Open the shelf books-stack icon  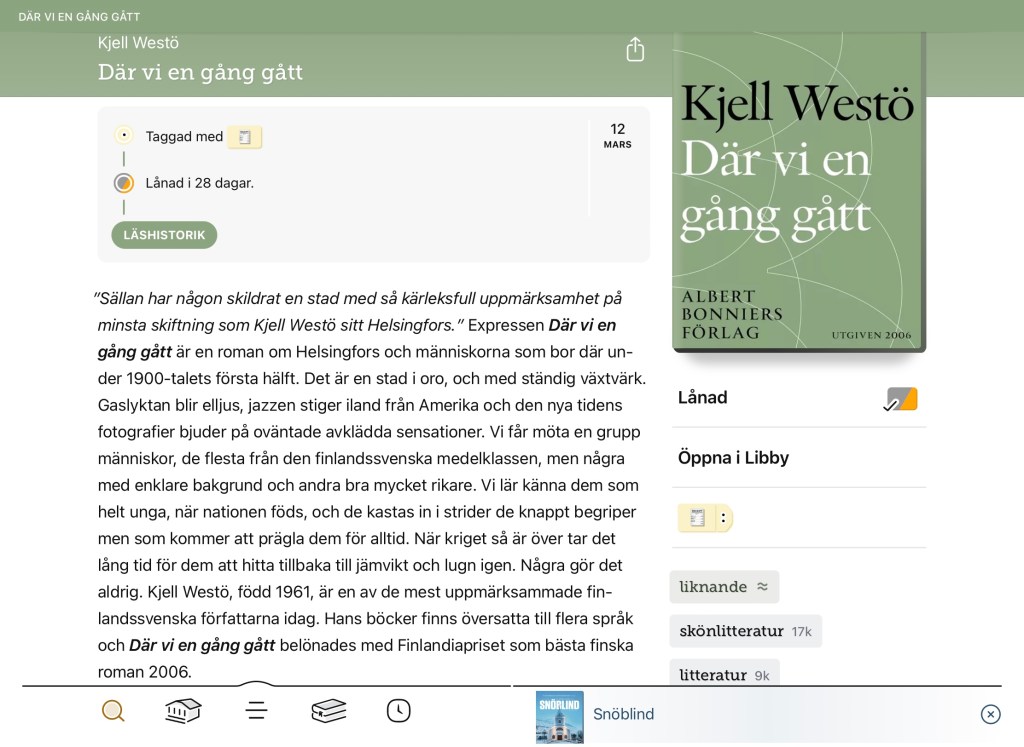click(328, 711)
